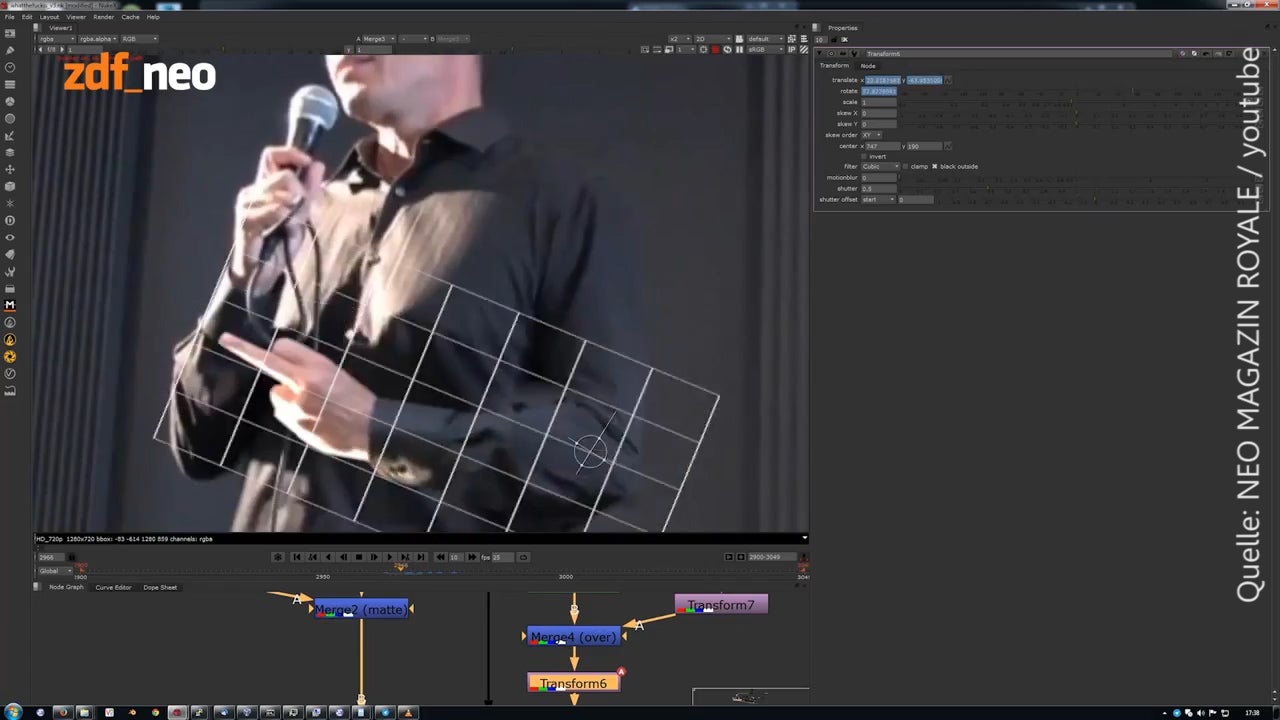Enable the invert checkbox
The image size is (1280, 720).
864,156
